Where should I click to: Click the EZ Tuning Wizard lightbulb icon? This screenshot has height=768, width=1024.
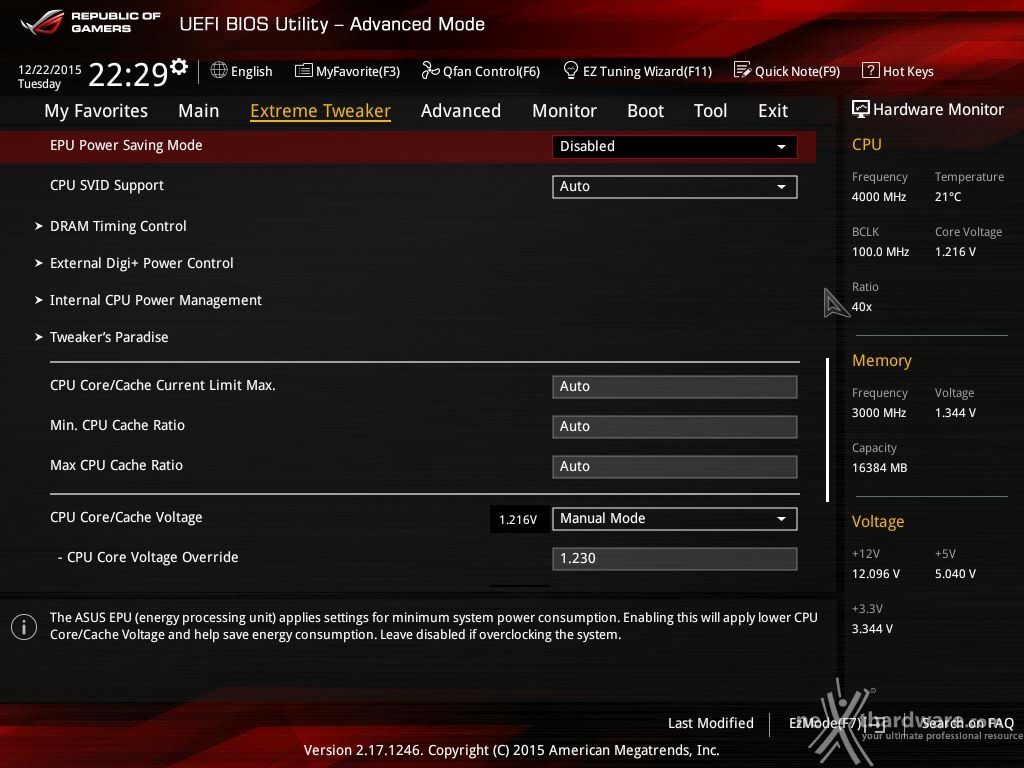pyautogui.click(x=571, y=70)
